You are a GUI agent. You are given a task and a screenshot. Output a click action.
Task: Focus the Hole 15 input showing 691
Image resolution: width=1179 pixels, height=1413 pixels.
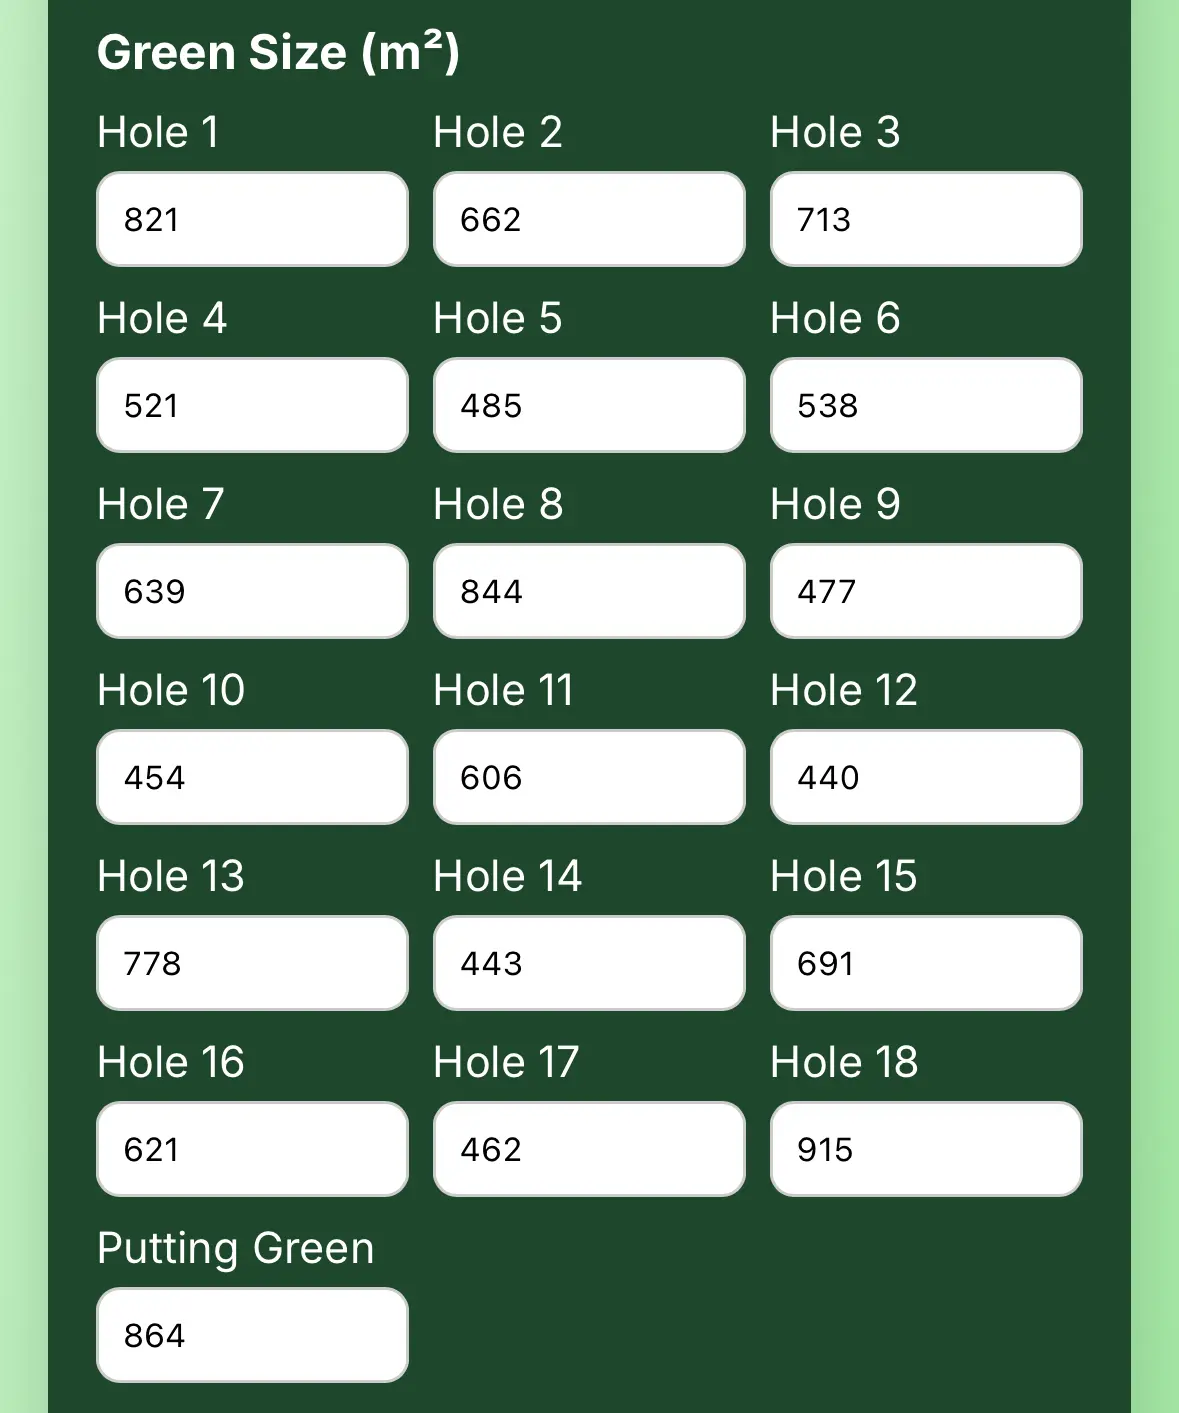point(925,963)
